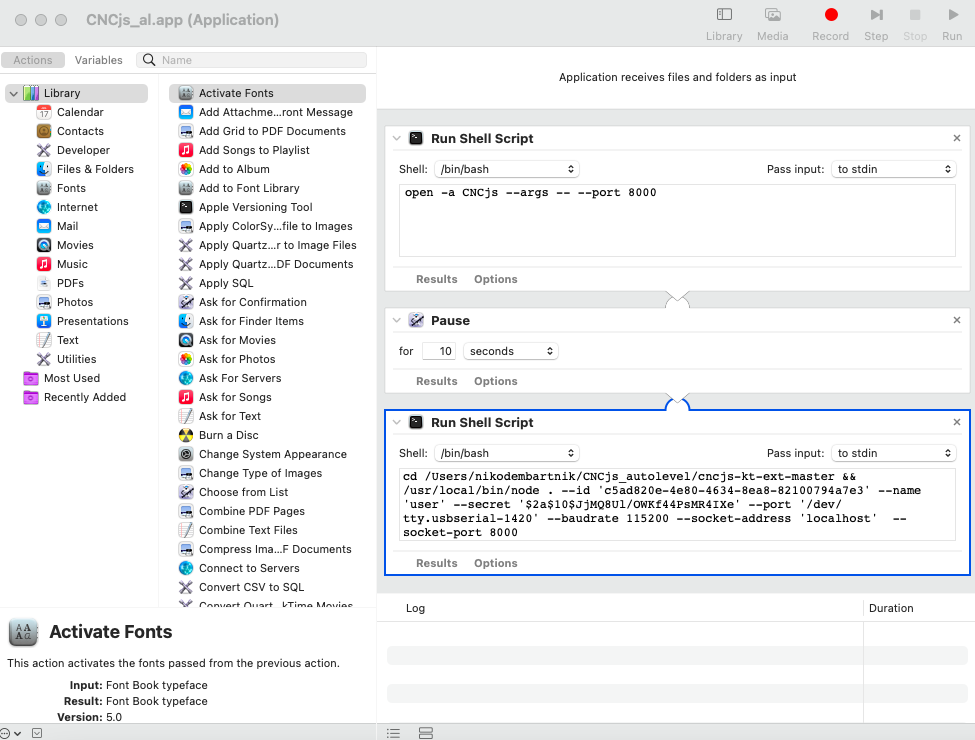This screenshot has height=740, width=975.
Task: Select the PDFs category icon
Action: click(44, 284)
